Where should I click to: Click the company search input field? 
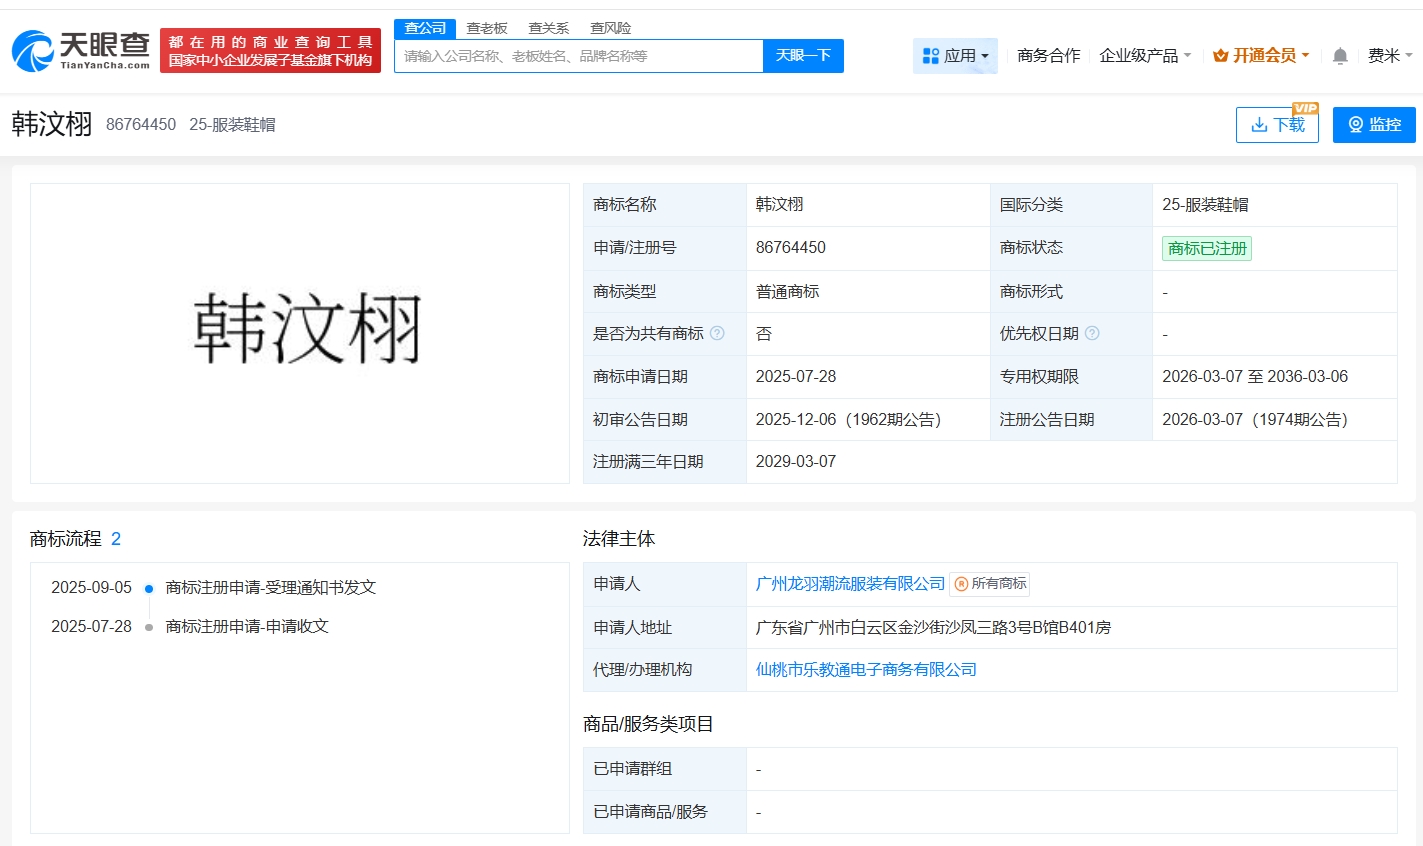pos(578,56)
